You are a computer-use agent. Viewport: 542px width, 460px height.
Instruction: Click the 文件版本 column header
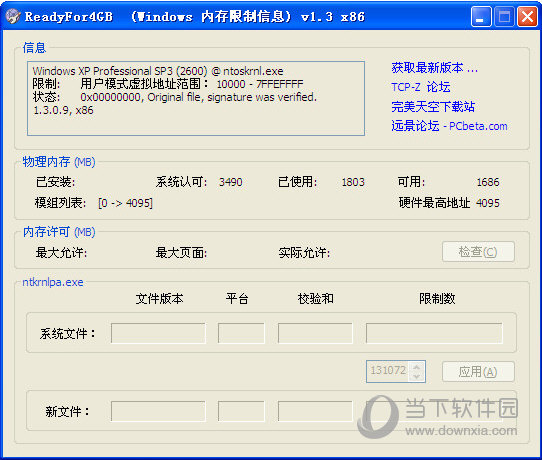point(159,299)
